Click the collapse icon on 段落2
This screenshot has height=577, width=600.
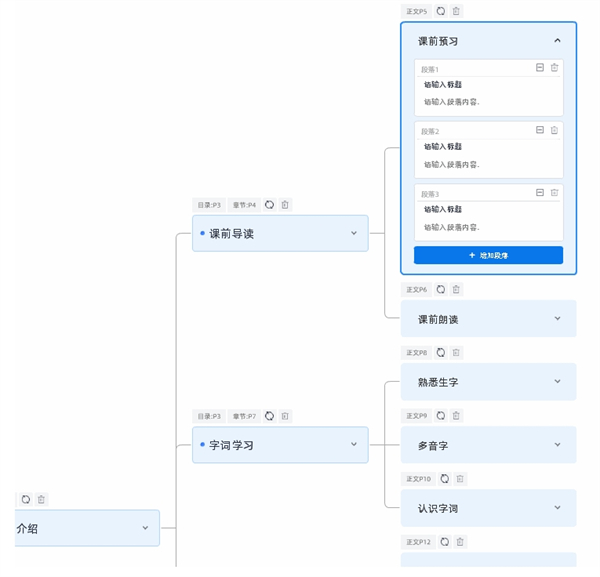540,130
